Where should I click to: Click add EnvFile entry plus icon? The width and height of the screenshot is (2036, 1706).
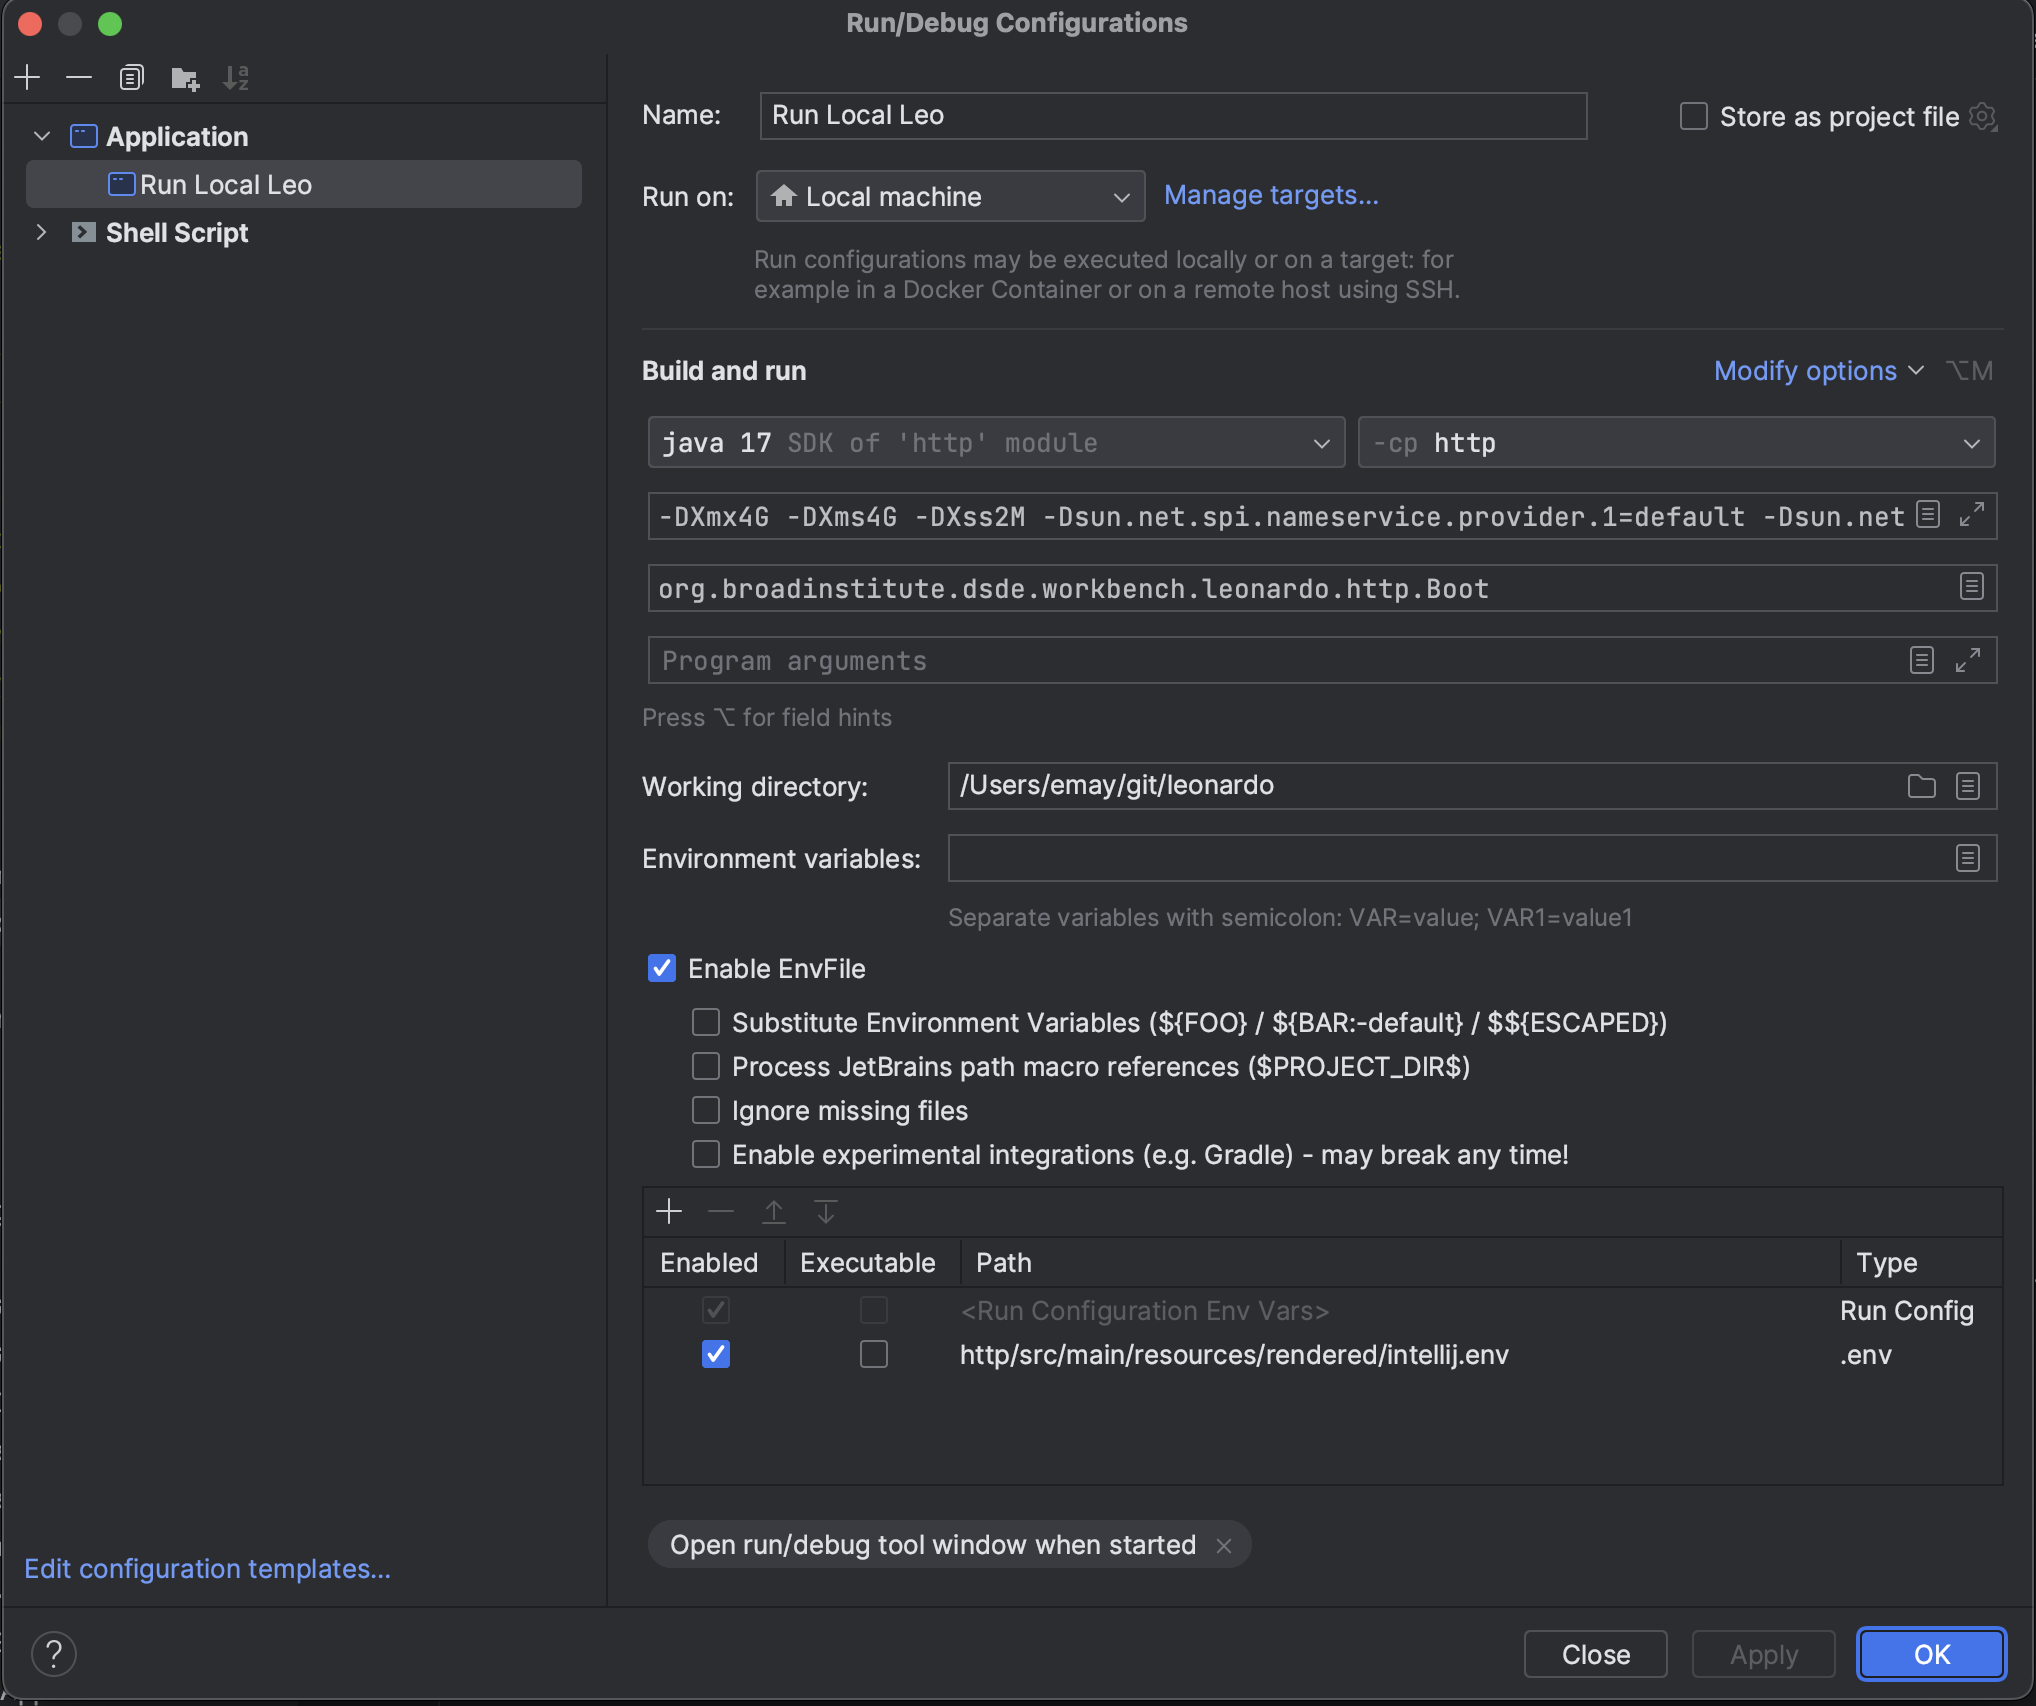pyautogui.click(x=669, y=1212)
